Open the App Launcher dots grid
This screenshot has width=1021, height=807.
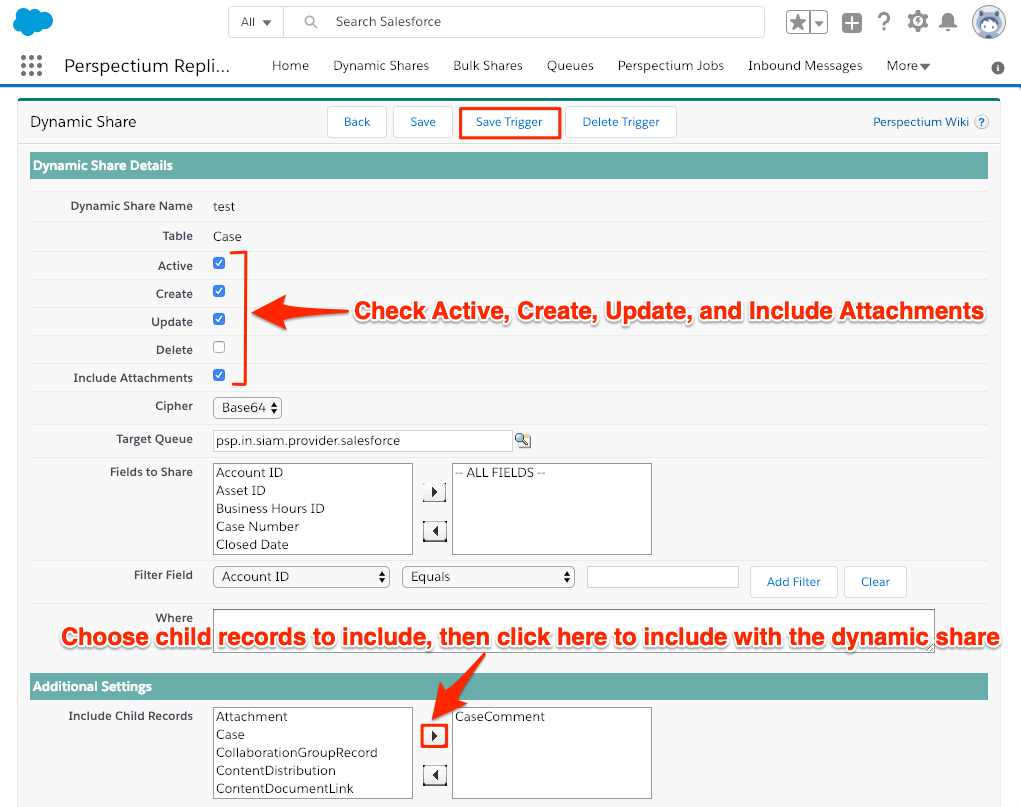[x=31, y=66]
